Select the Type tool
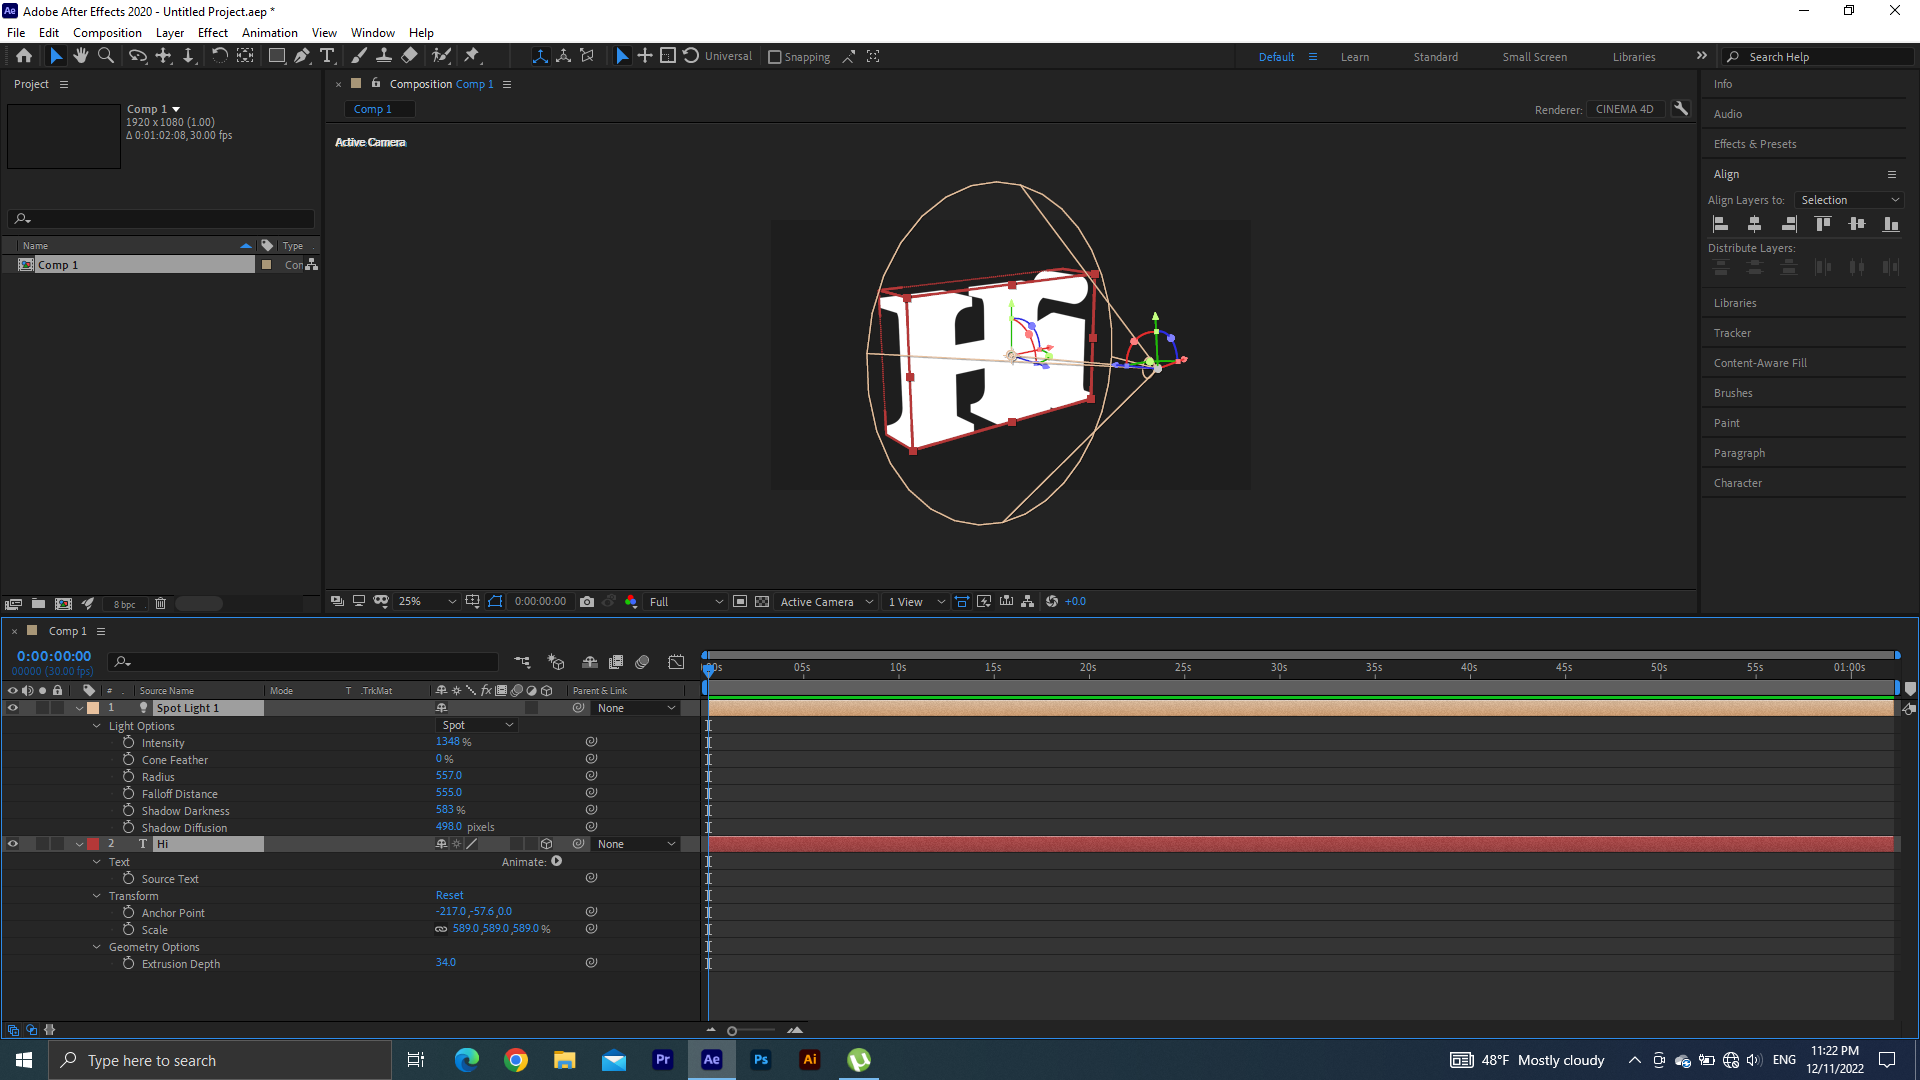Viewport: 1920px width, 1080px height. tap(328, 56)
